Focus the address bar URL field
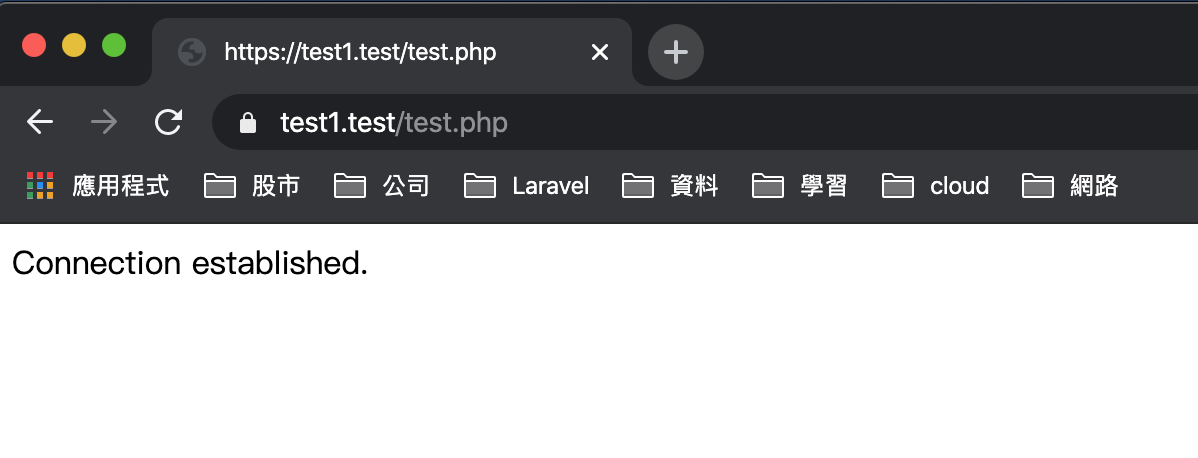This screenshot has height=458, width=1198. 703,122
